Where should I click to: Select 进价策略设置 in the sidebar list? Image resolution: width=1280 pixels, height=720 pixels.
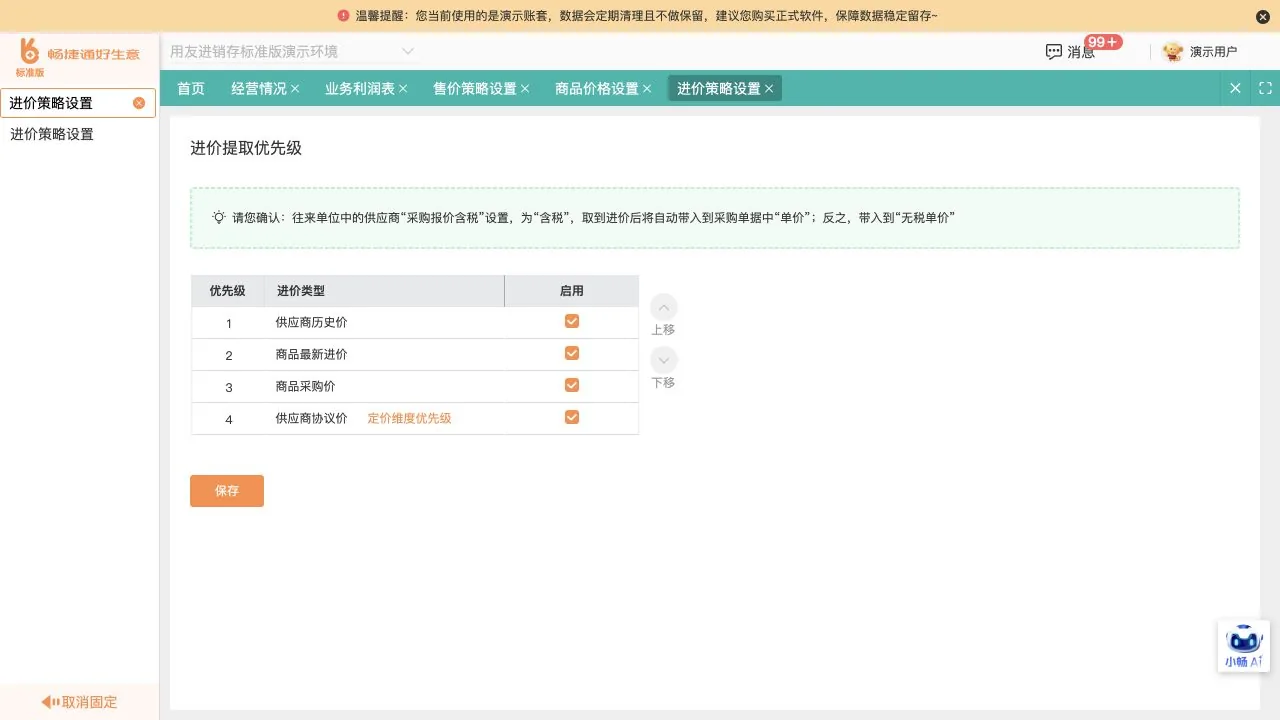tap(52, 134)
